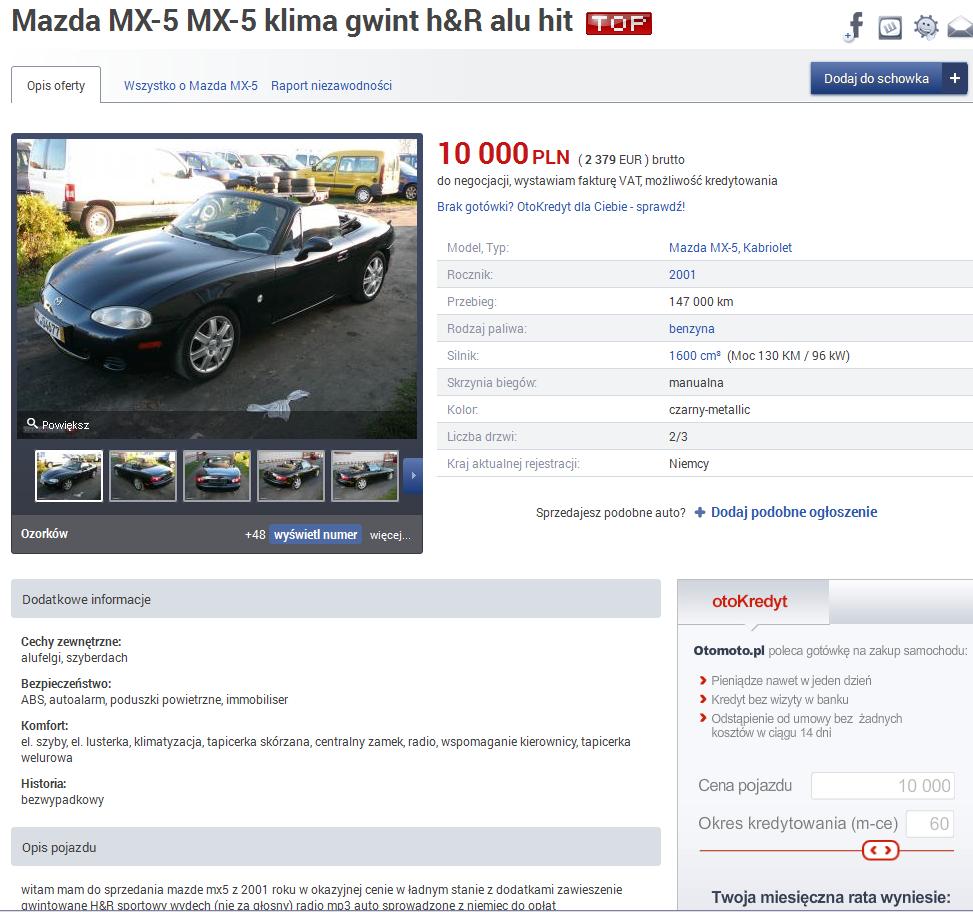Open the Opis oferty tab

(56, 85)
